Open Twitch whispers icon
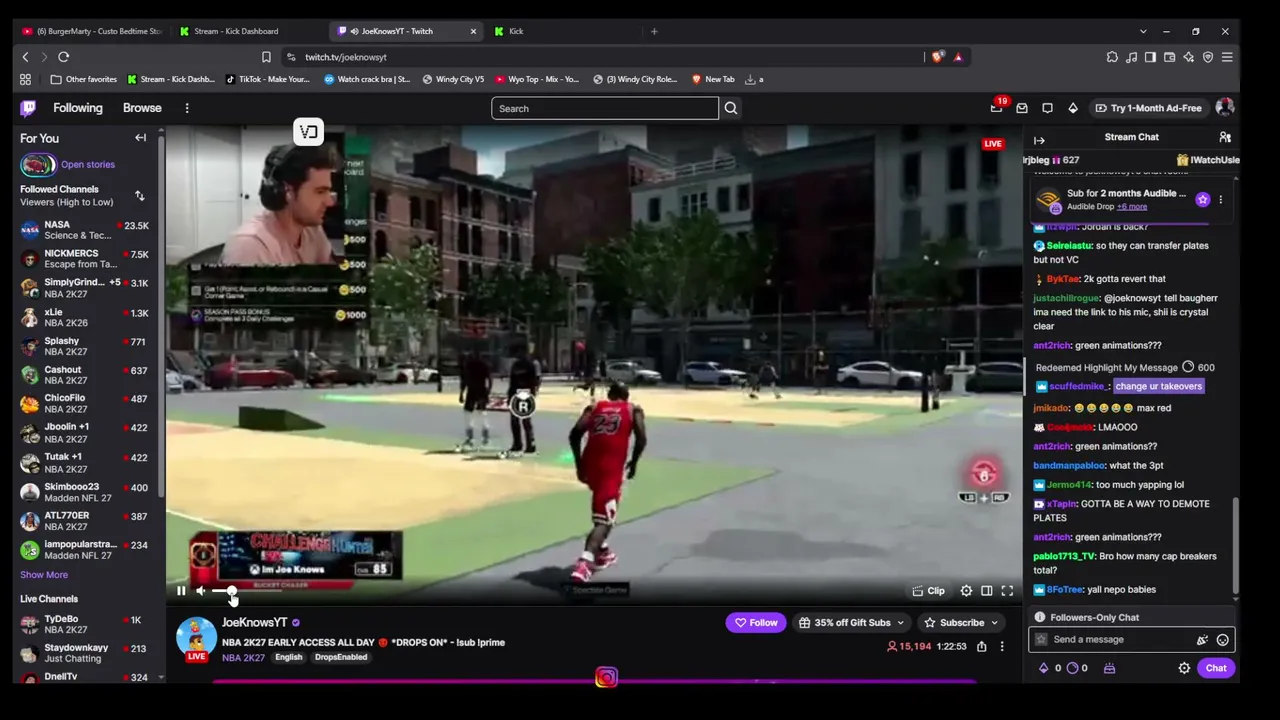Viewport: 1280px width, 720px height. 1047,108
